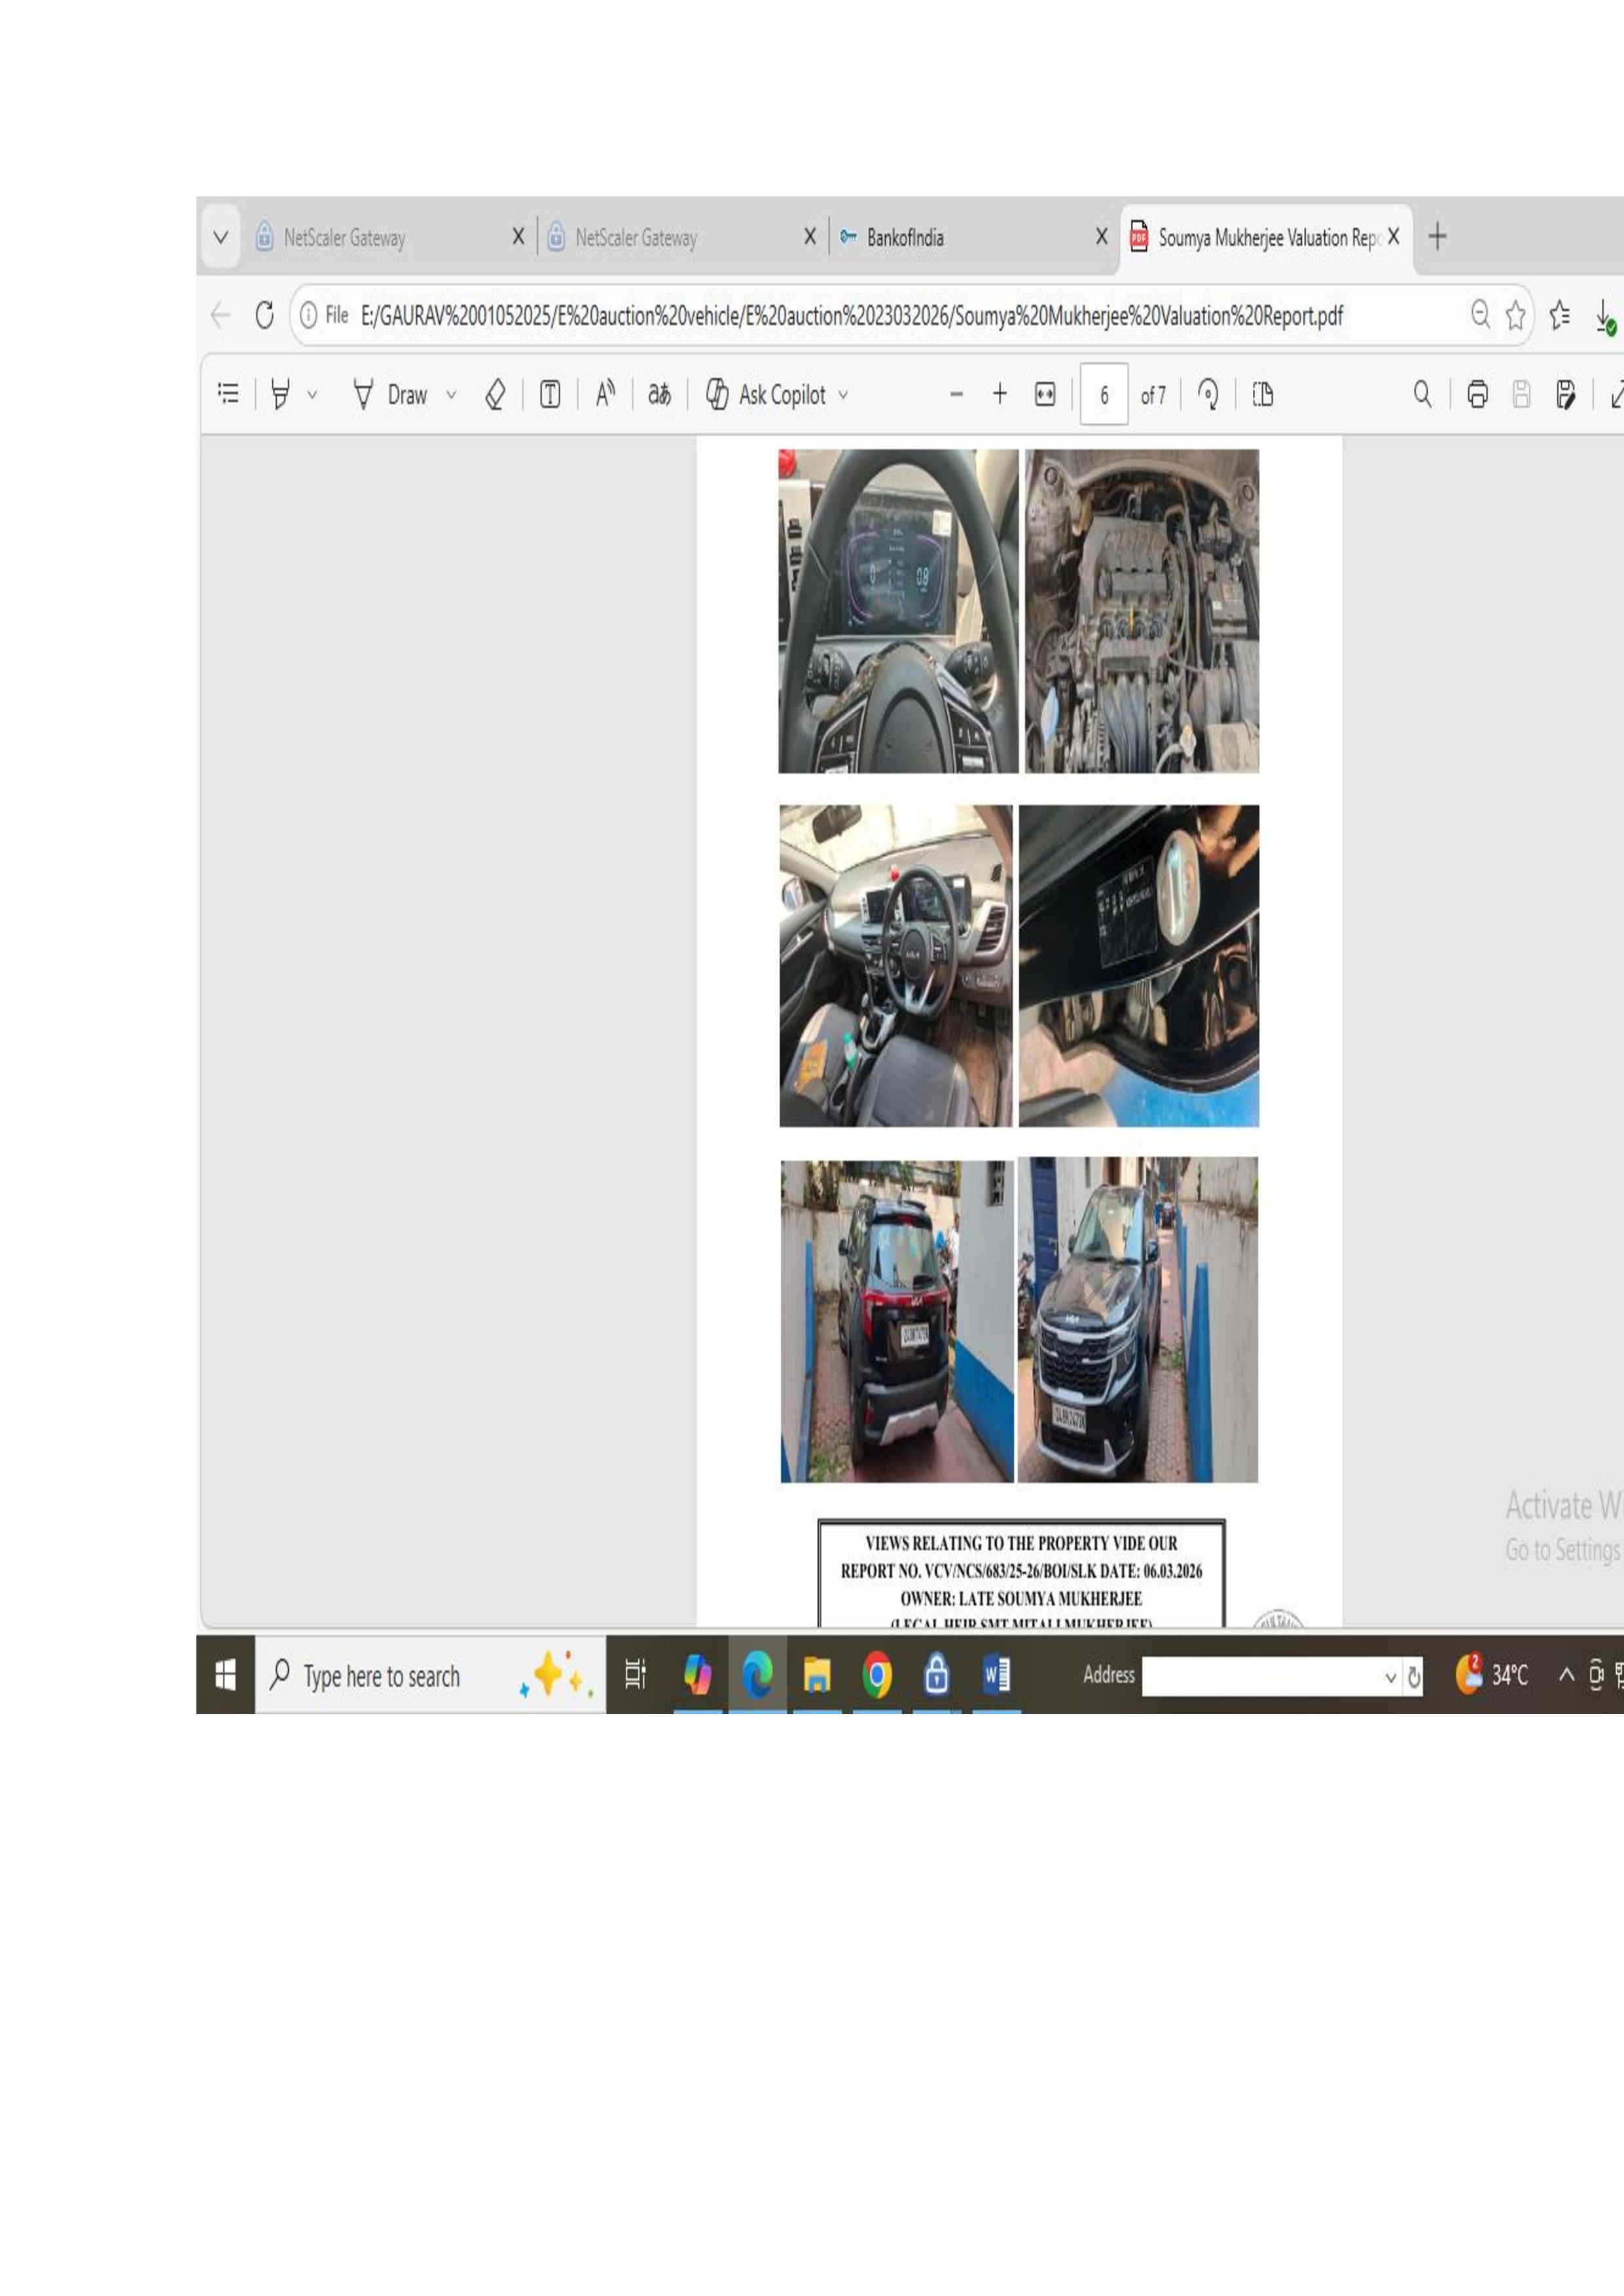
Task: Select the Erase tool icon
Action: click(x=495, y=394)
